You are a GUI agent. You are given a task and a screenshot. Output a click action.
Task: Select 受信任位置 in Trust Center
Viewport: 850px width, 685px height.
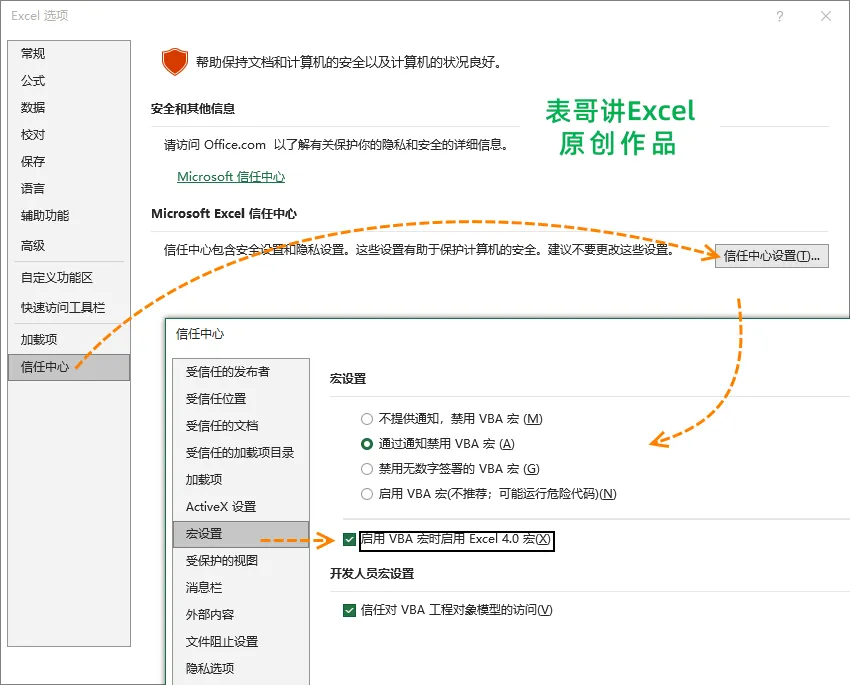pyautogui.click(x=241, y=399)
